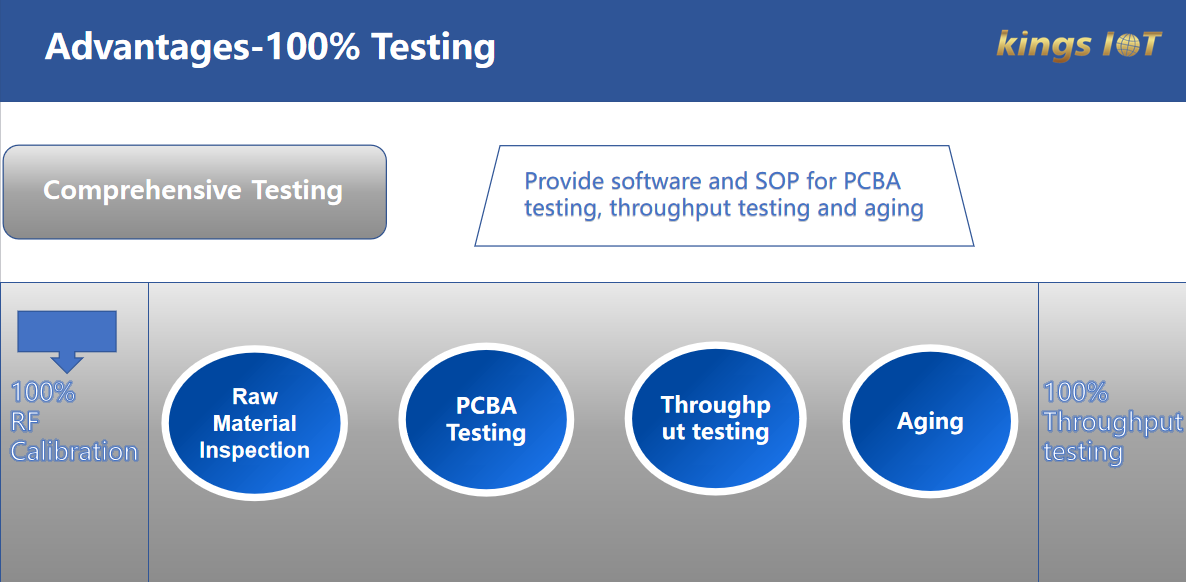Click empty gray area beneath the PCBA Testing oval
This screenshot has width=1186, height=582.
pos(486,539)
